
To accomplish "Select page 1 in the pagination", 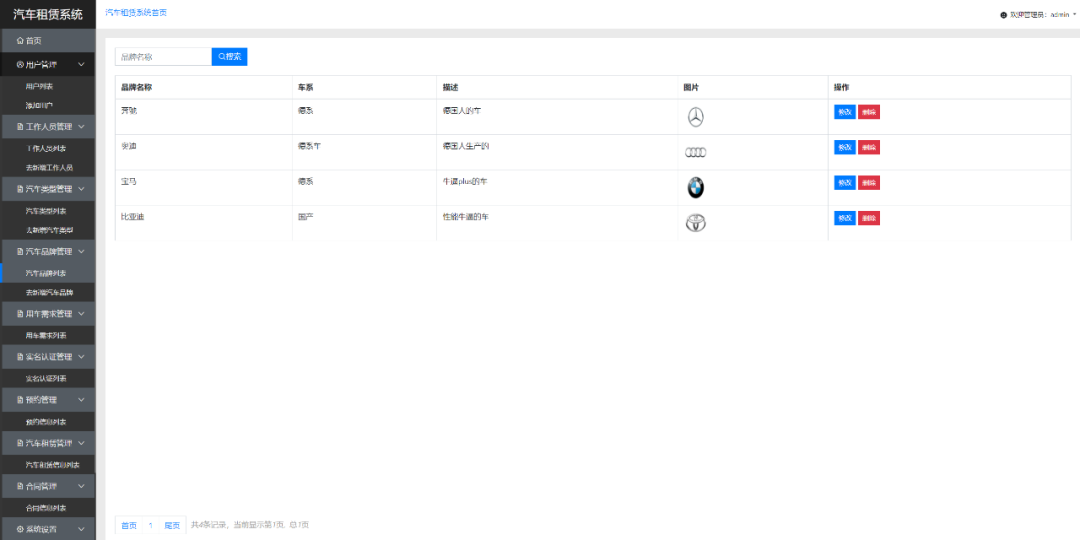I will [150, 526].
